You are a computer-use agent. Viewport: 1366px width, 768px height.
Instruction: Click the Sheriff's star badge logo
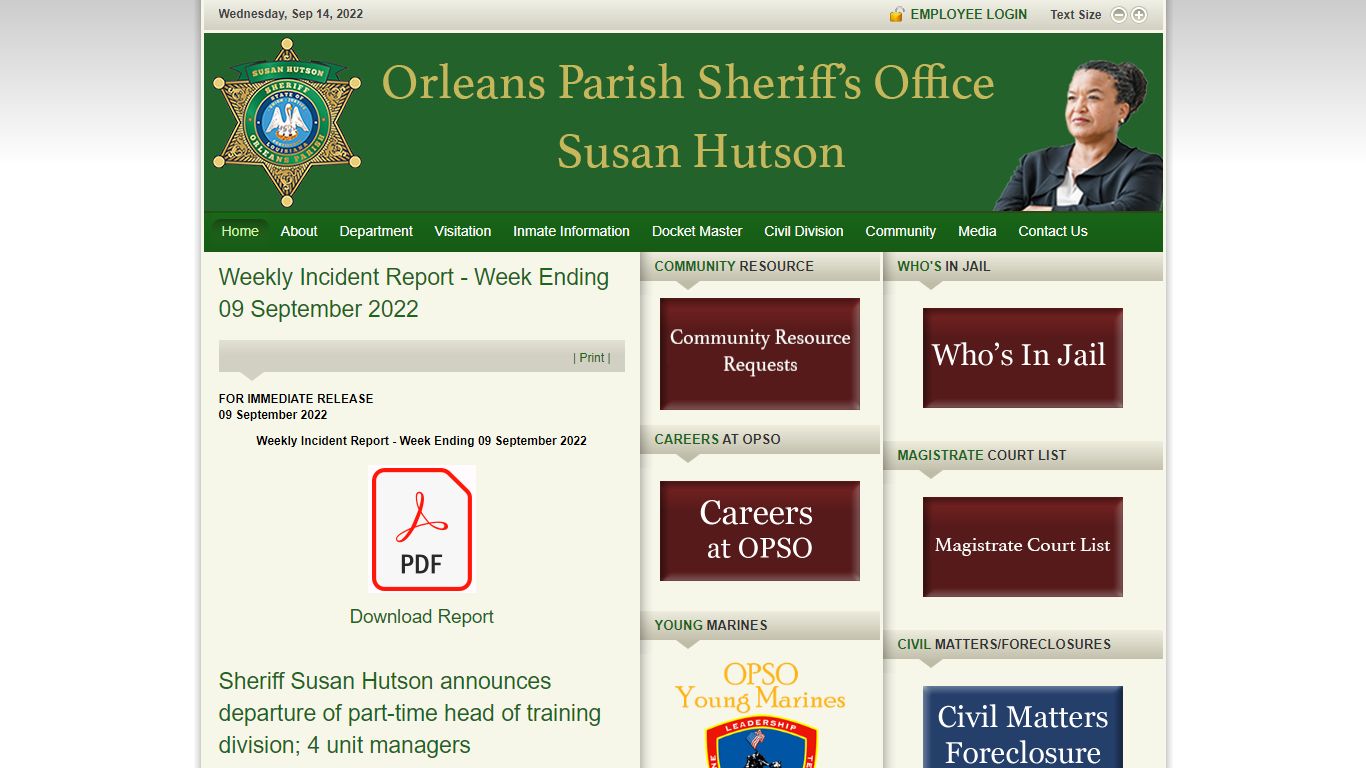click(x=287, y=122)
